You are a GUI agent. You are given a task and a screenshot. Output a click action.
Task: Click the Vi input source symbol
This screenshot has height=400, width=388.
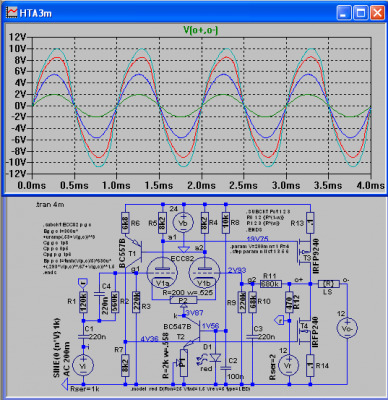coord(83,365)
